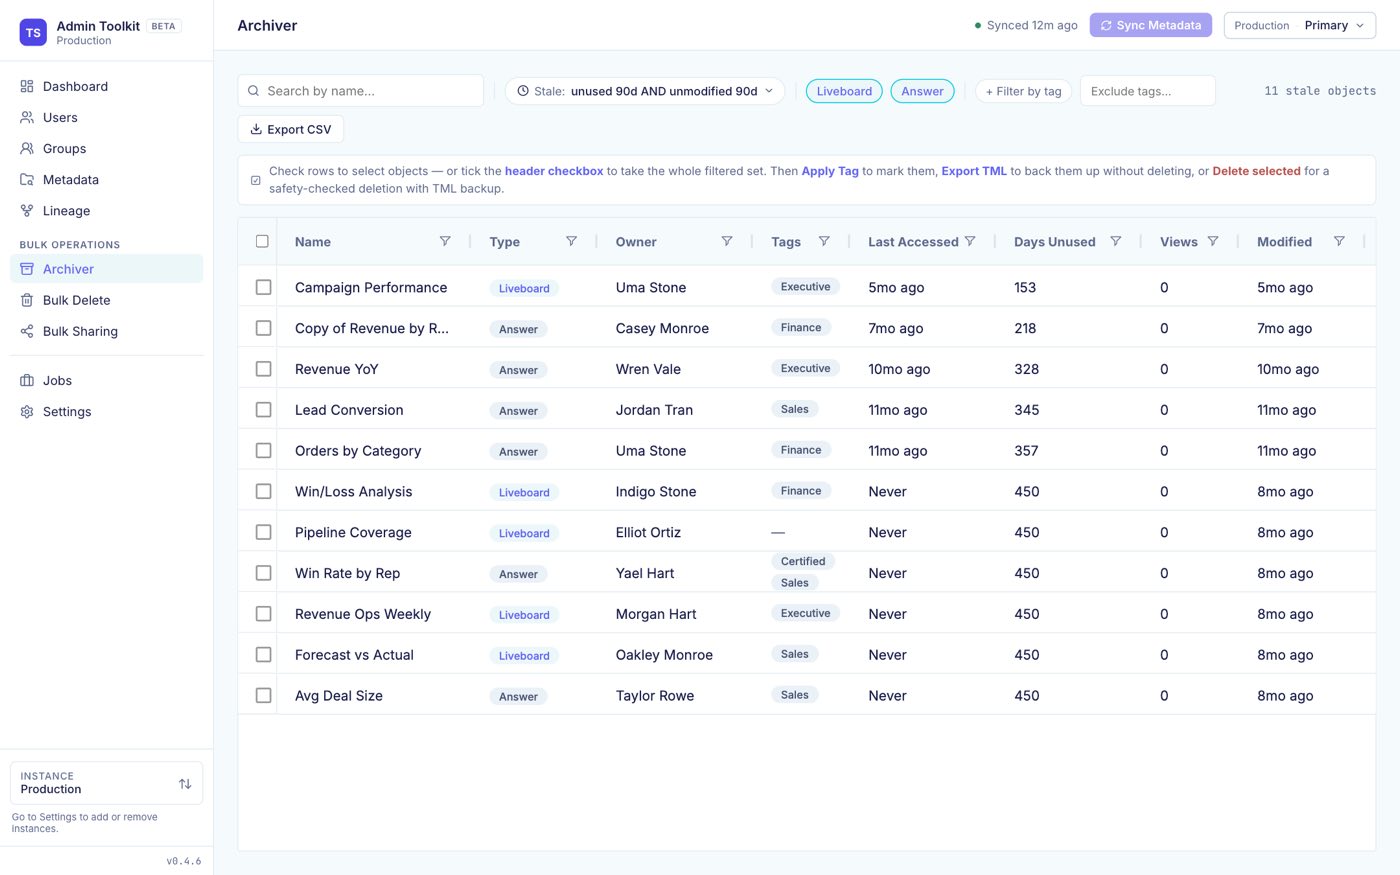The height and width of the screenshot is (875, 1400).
Task: Open Settings from the sidebar
Action: pyautogui.click(x=106, y=411)
